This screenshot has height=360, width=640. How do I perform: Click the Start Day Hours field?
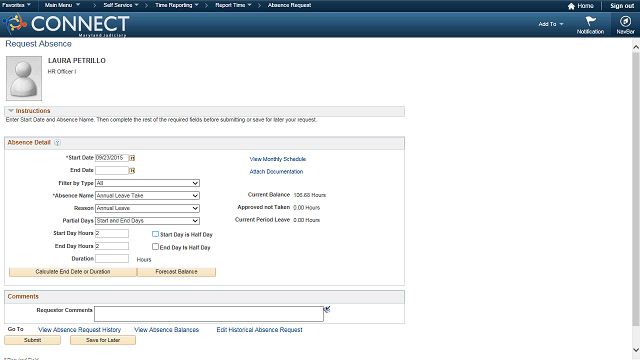point(112,233)
